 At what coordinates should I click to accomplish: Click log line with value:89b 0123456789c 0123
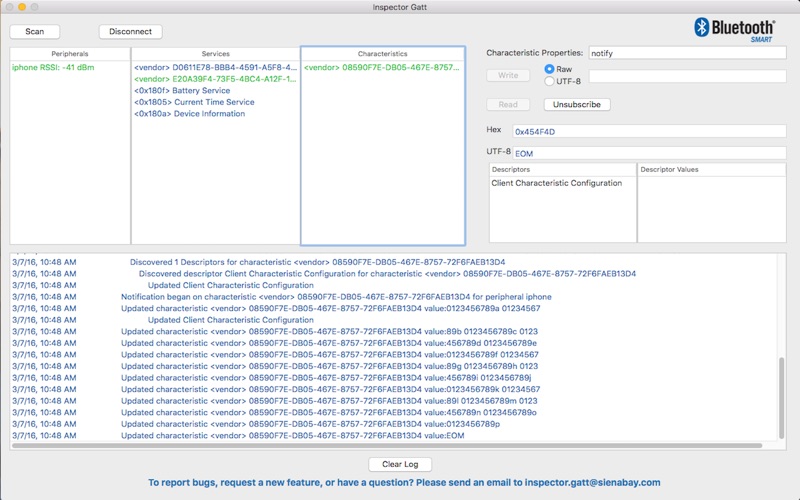[329, 332]
